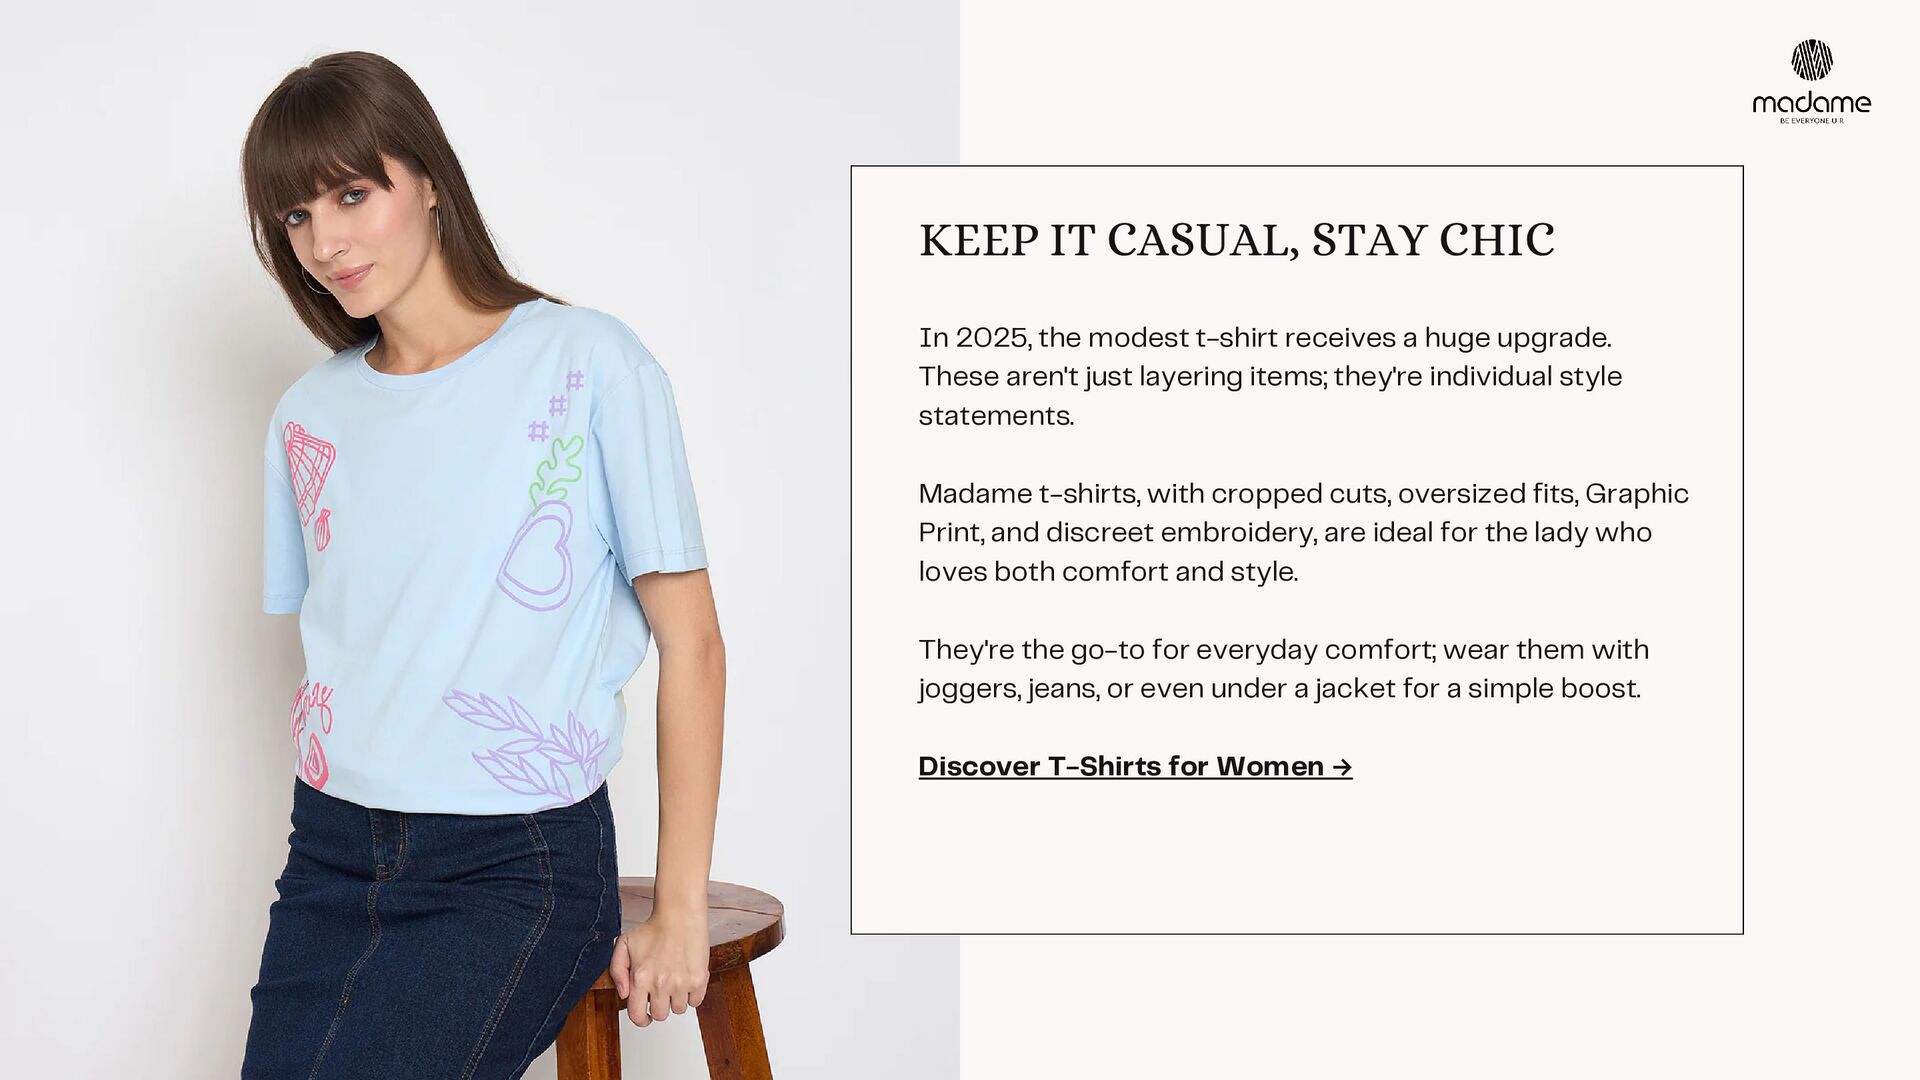Click the purple hashtag symbols on the shirt
Viewport: 1920px width, 1080px height.
[x=556, y=406]
